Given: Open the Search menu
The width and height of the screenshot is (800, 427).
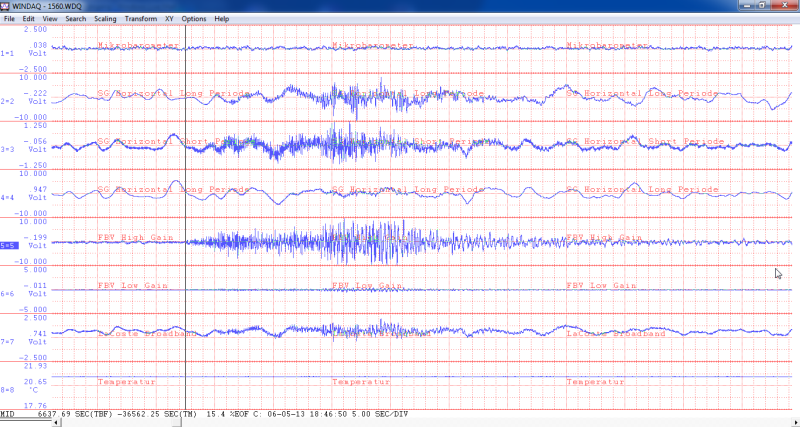Looking at the screenshot, I should [75, 19].
